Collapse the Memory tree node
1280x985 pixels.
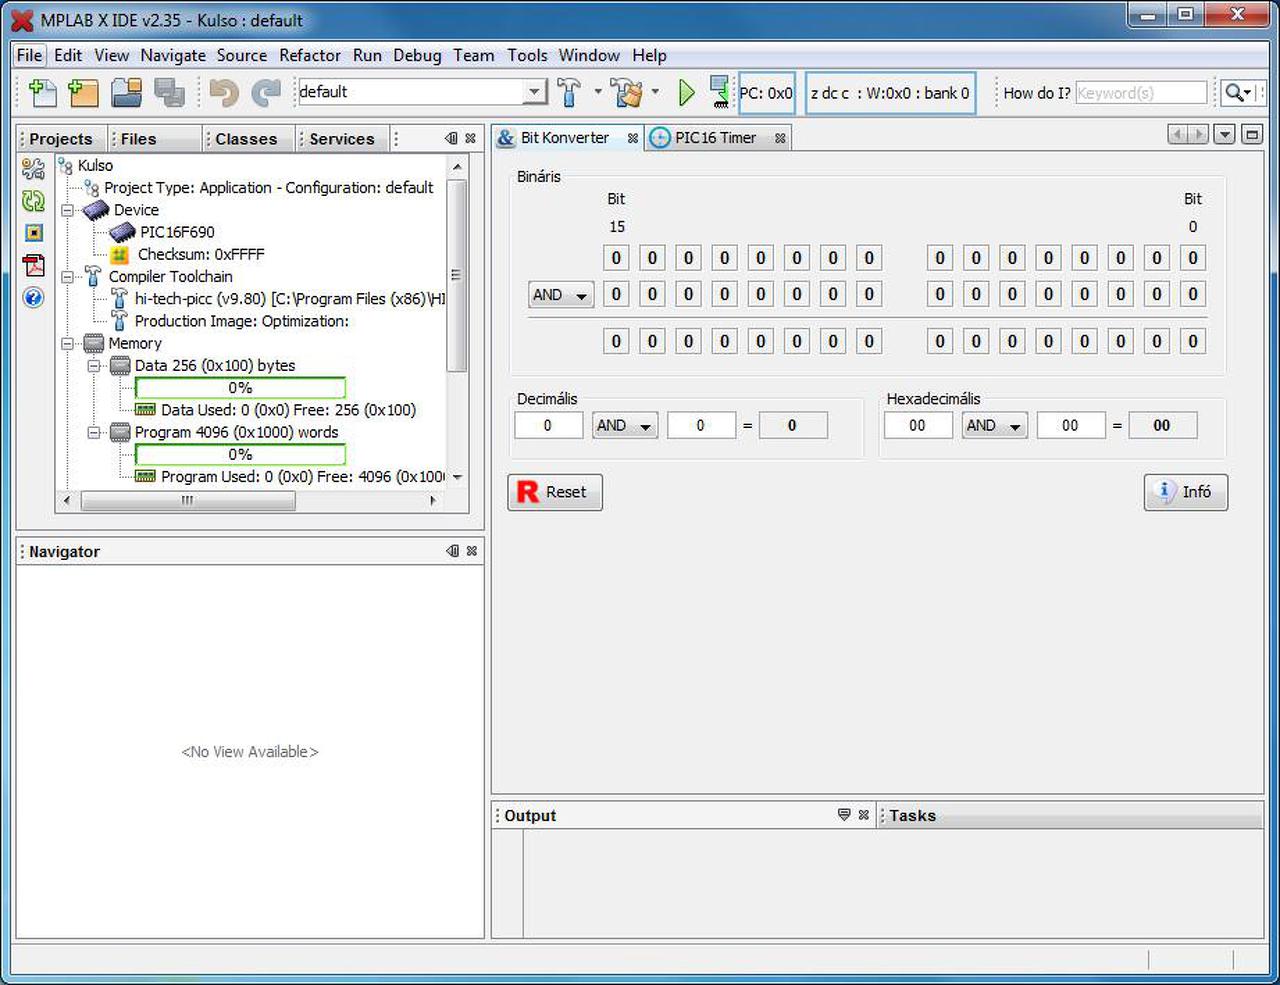68,343
